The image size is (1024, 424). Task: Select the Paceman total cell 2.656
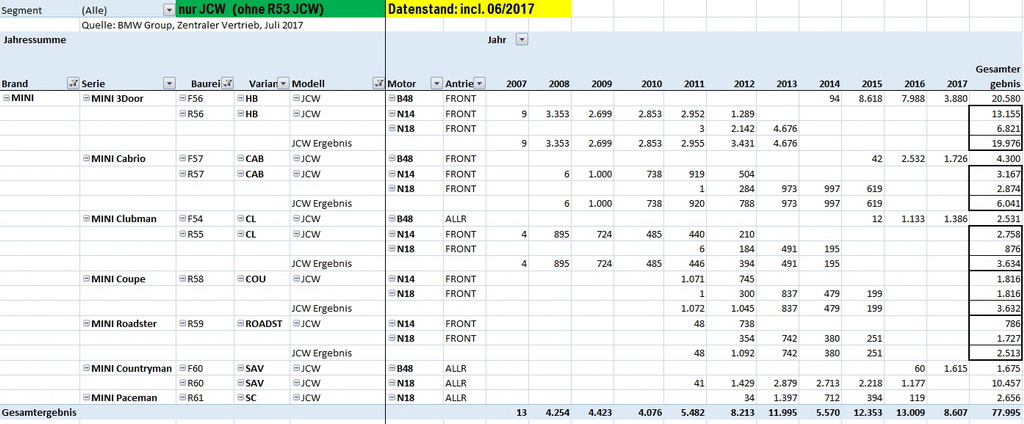(x=996, y=398)
